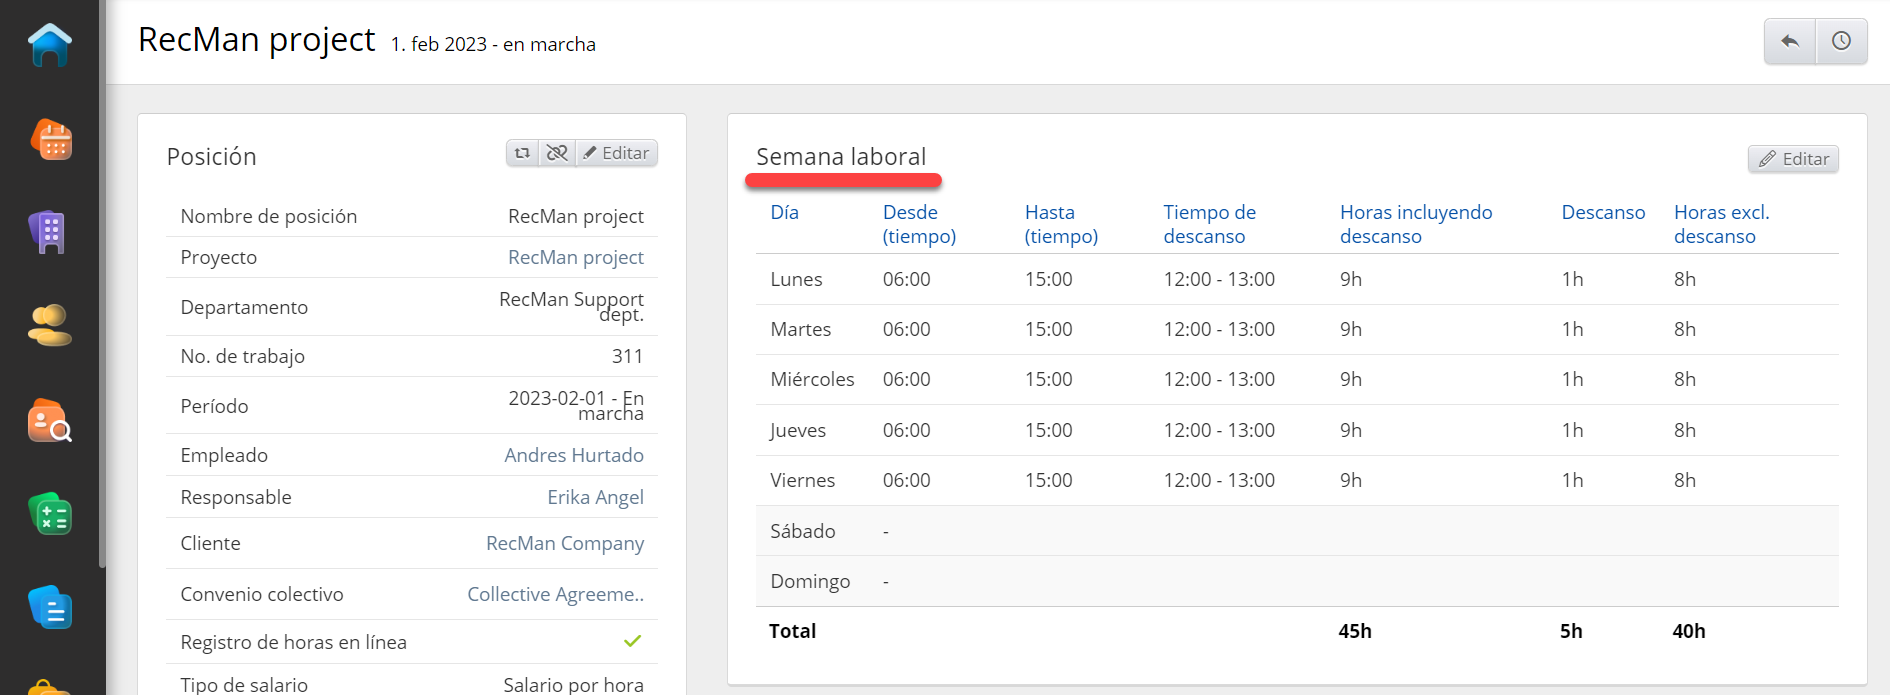Open the green calculator icon
Screen dimensions: 1890x695
(x=50, y=514)
